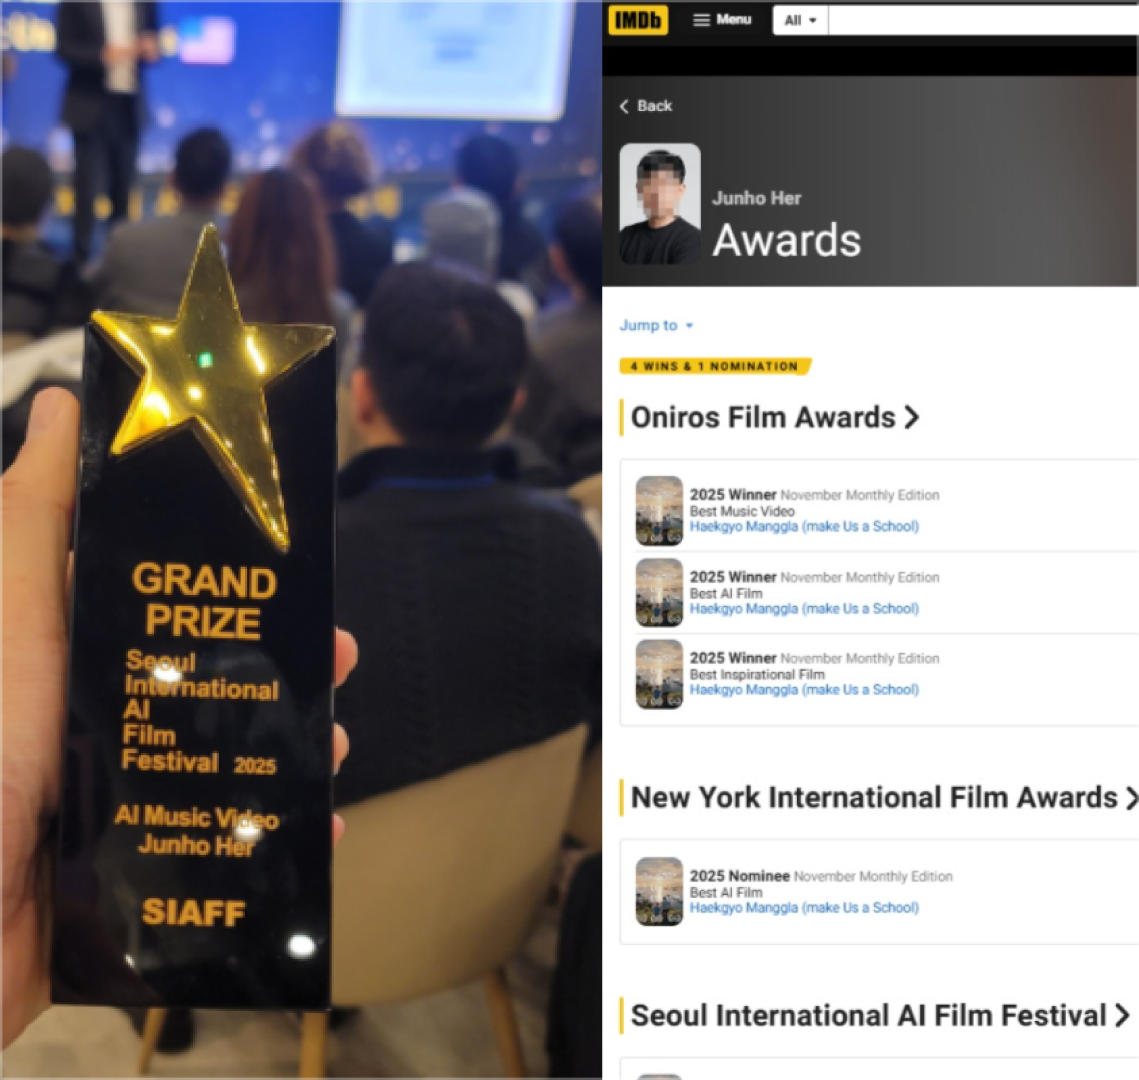Open the Oniros Film Awards heading
The width and height of the screenshot is (1139, 1080).
[x=775, y=418]
